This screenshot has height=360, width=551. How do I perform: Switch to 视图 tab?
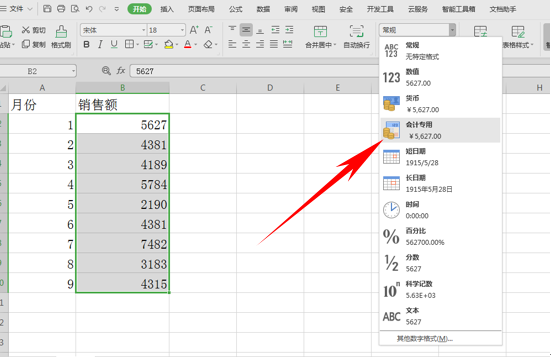tap(318, 9)
